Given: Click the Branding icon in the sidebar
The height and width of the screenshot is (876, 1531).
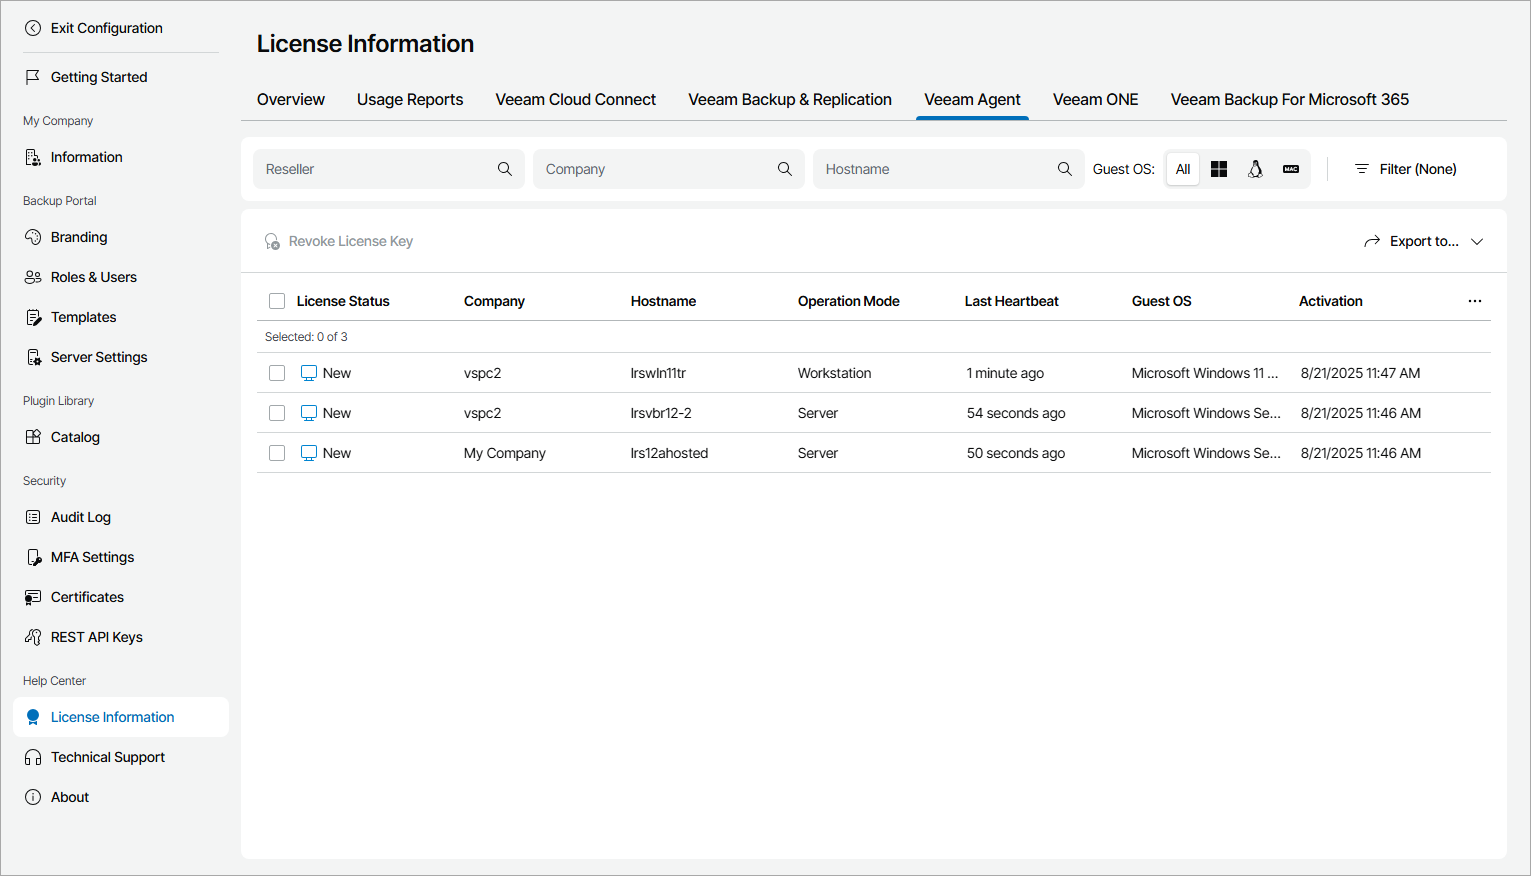Looking at the screenshot, I should (x=33, y=237).
